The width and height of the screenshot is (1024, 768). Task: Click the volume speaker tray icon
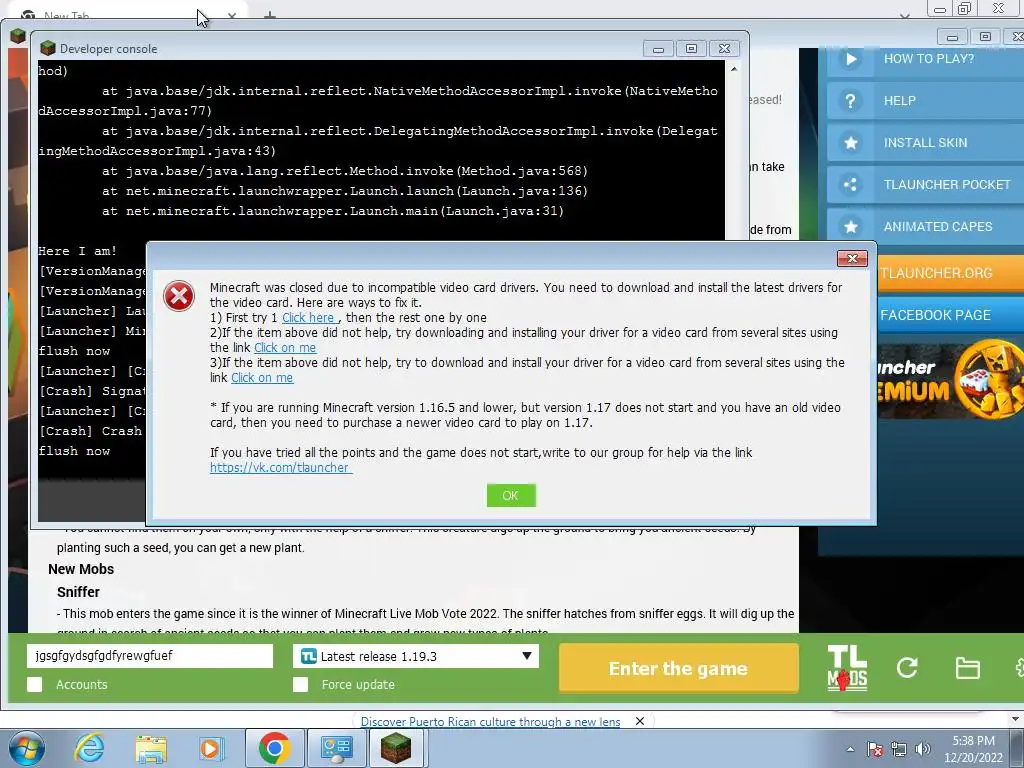click(x=923, y=749)
